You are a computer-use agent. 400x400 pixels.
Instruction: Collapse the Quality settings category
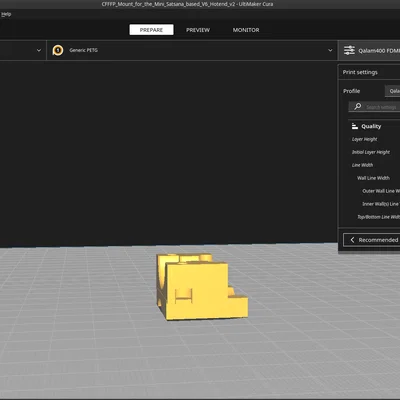[374, 126]
